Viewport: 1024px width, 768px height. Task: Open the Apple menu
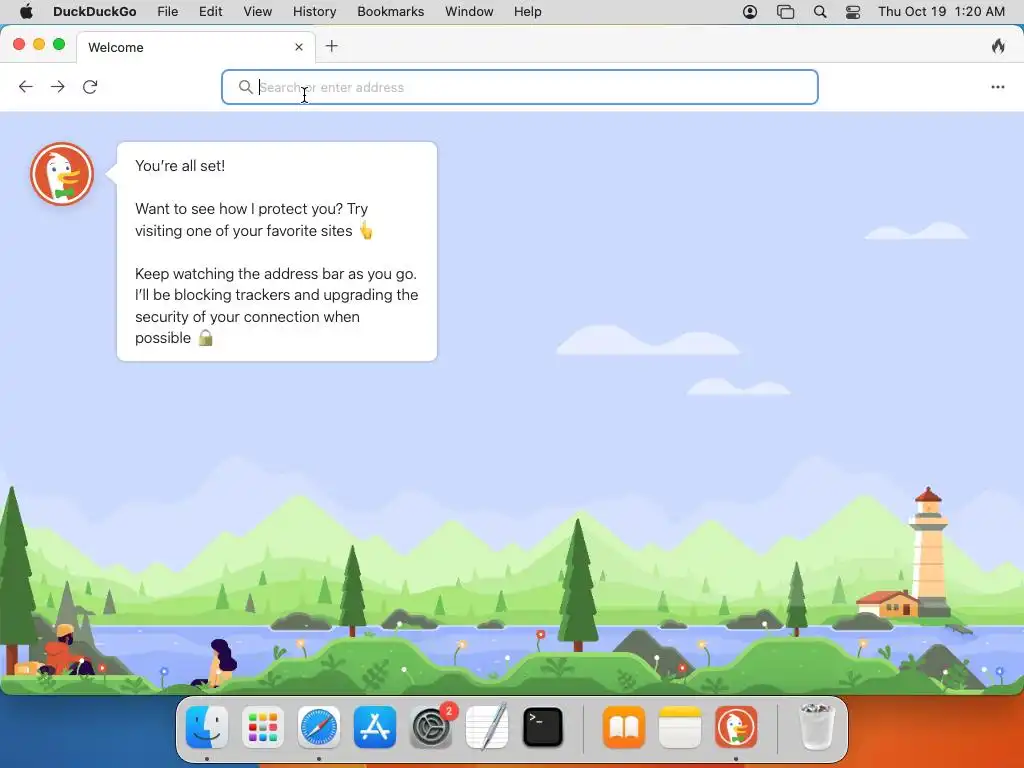pyautogui.click(x=26, y=12)
